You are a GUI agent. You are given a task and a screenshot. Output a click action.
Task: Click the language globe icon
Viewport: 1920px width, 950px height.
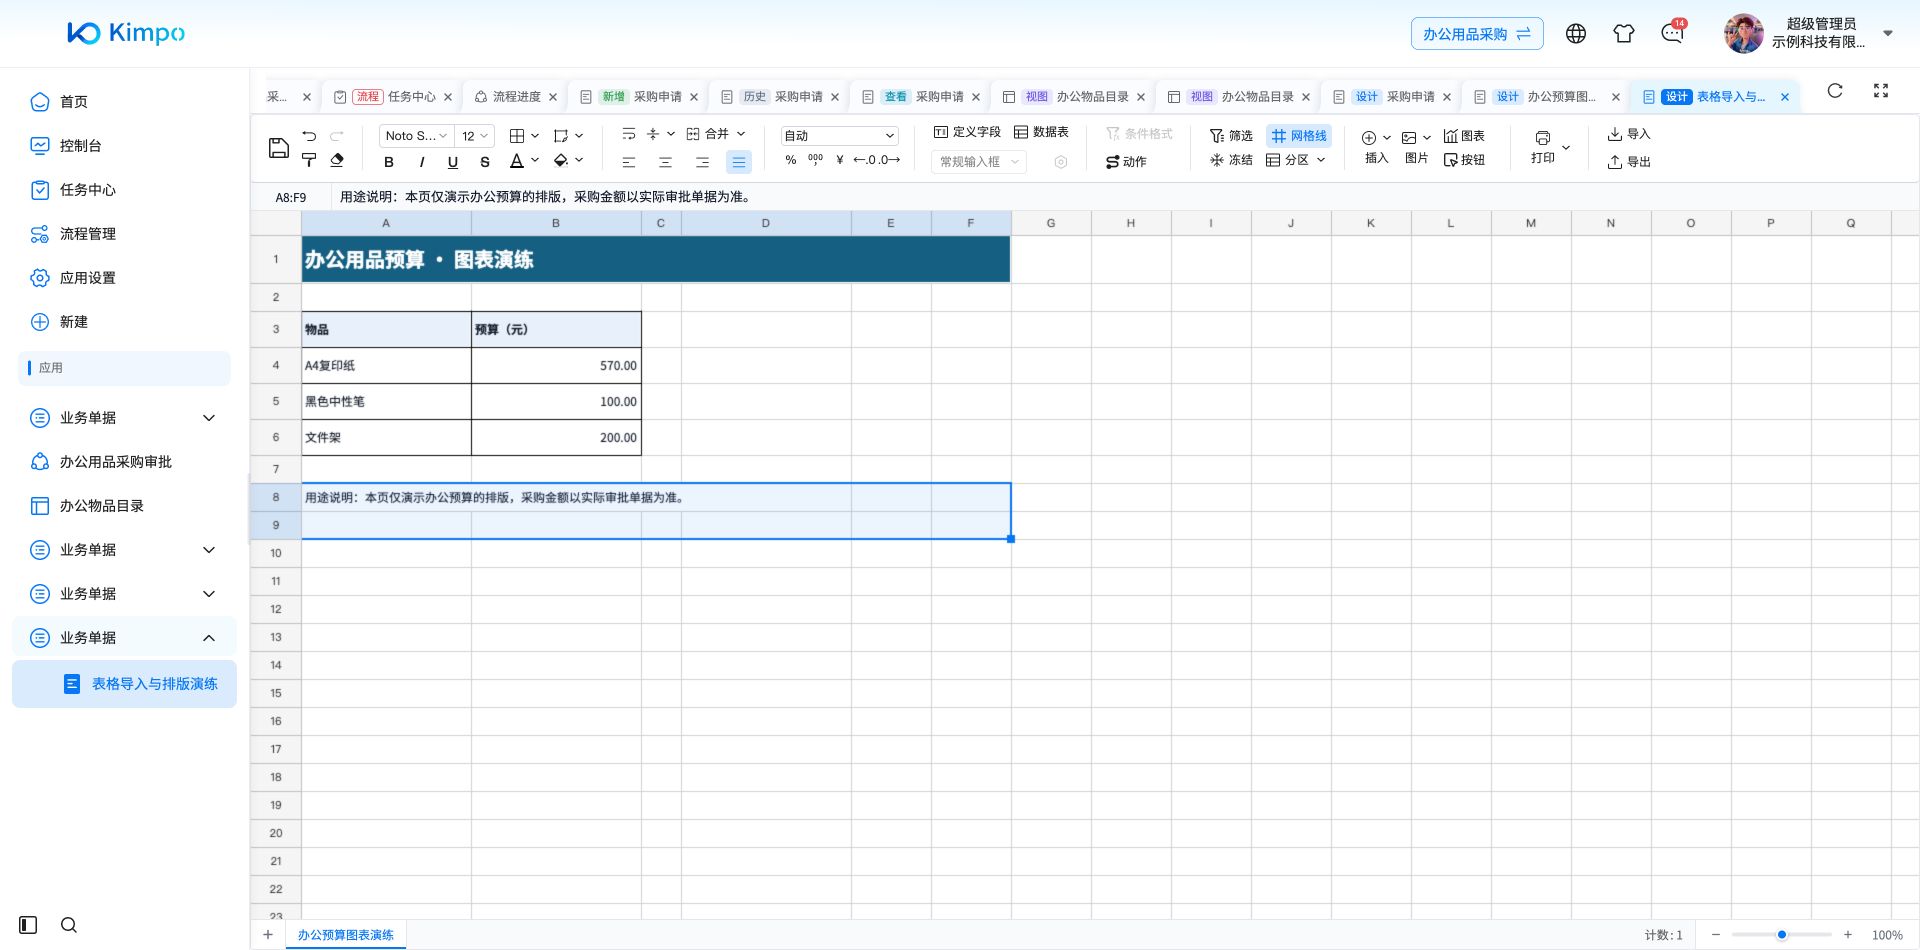tap(1576, 34)
